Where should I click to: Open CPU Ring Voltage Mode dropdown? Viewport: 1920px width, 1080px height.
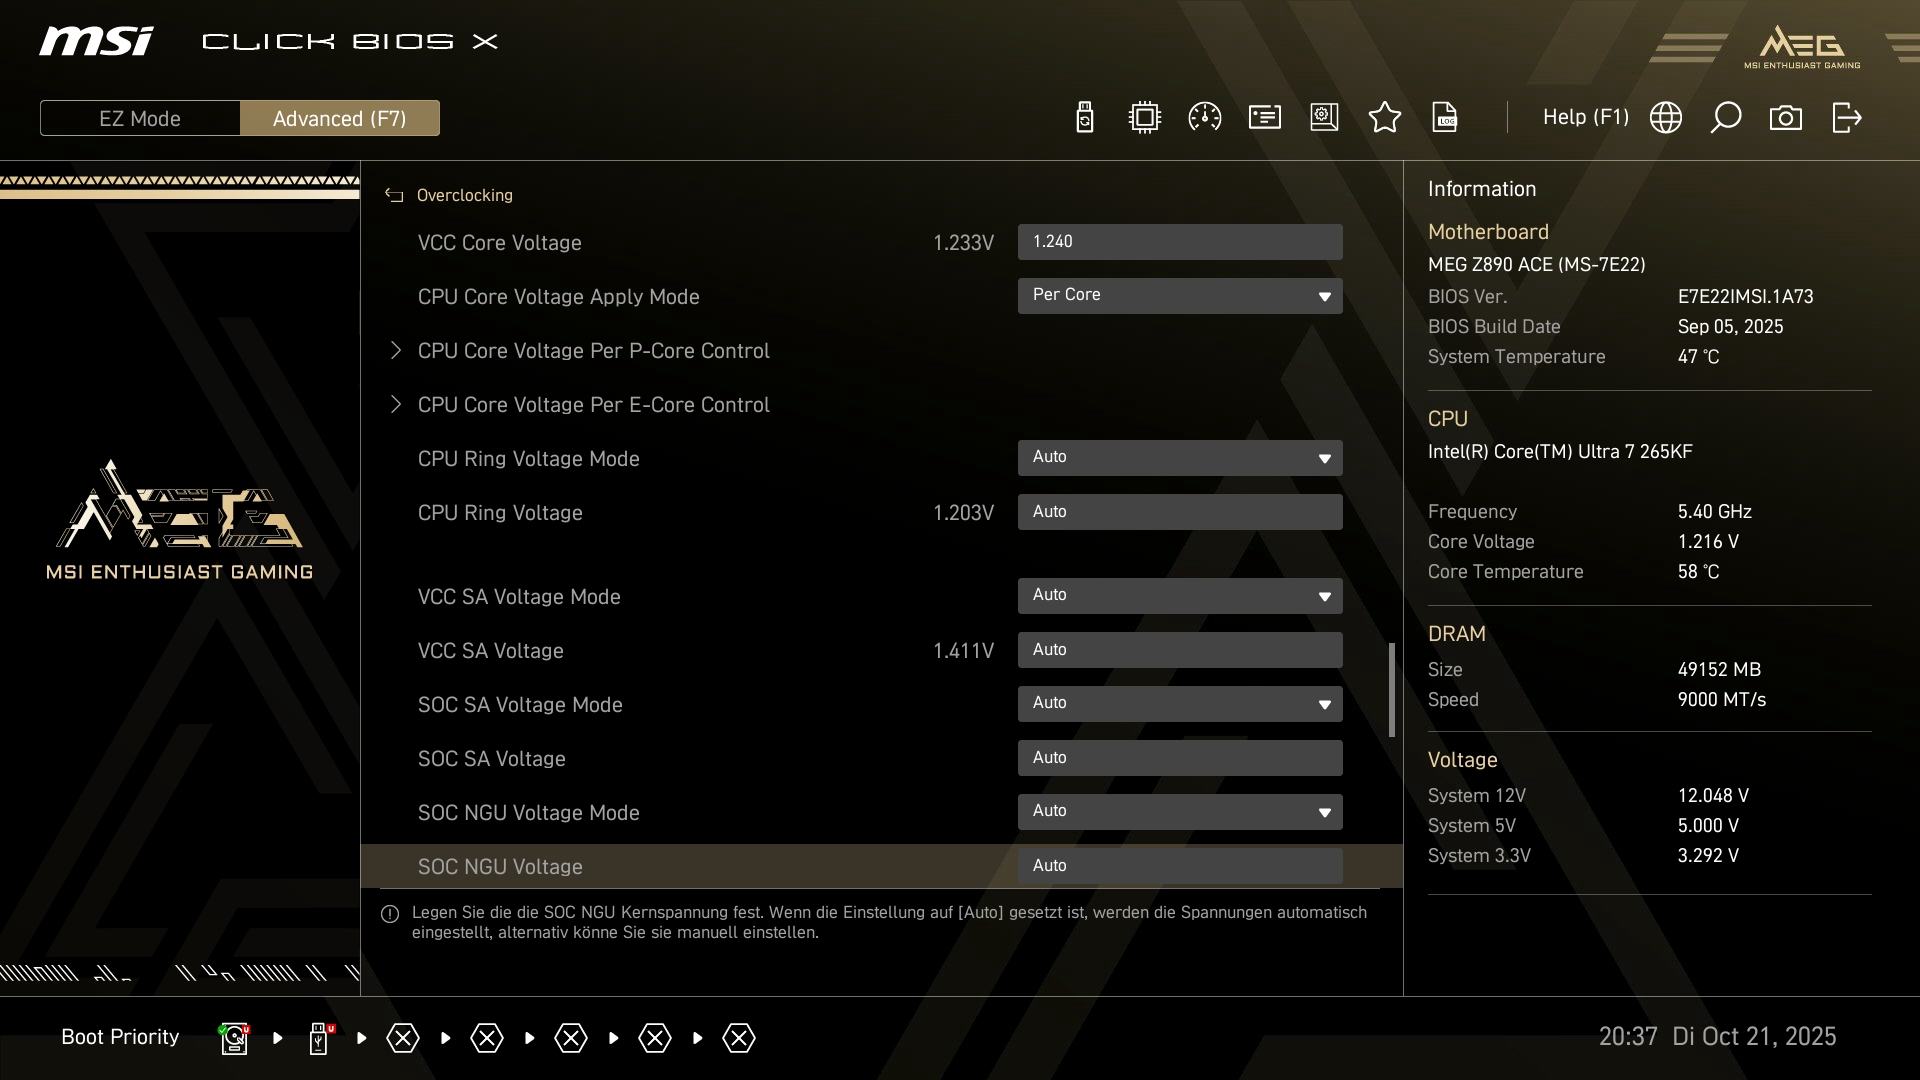point(1179,458)
